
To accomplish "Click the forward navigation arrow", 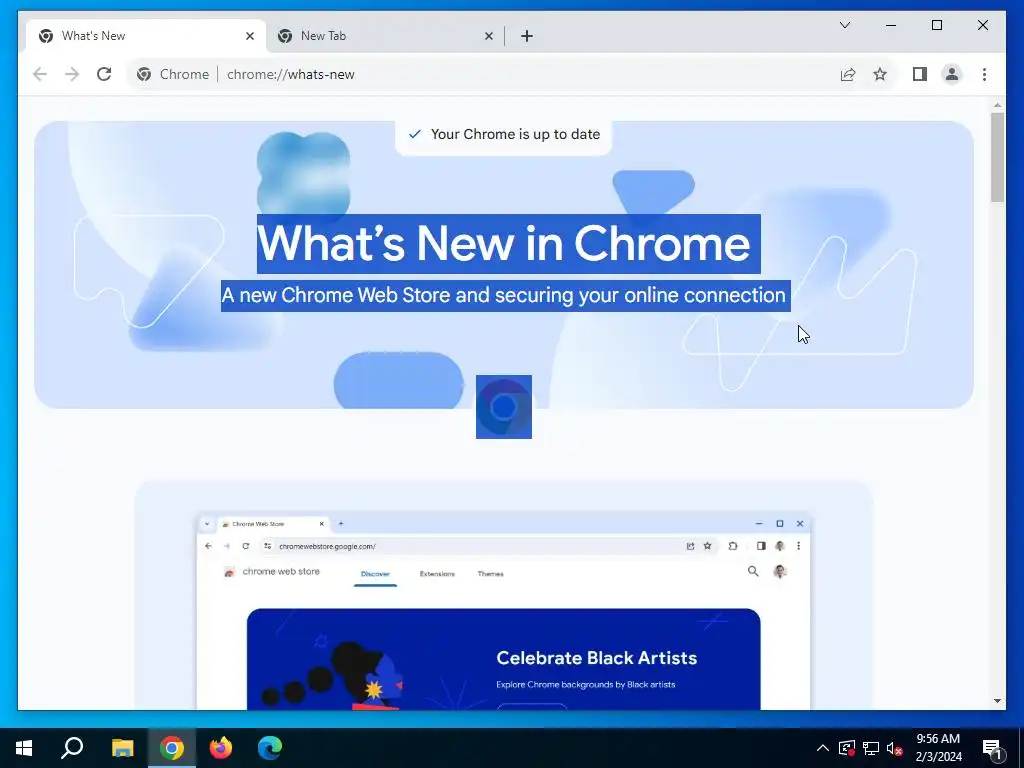I will pos(72,74).
